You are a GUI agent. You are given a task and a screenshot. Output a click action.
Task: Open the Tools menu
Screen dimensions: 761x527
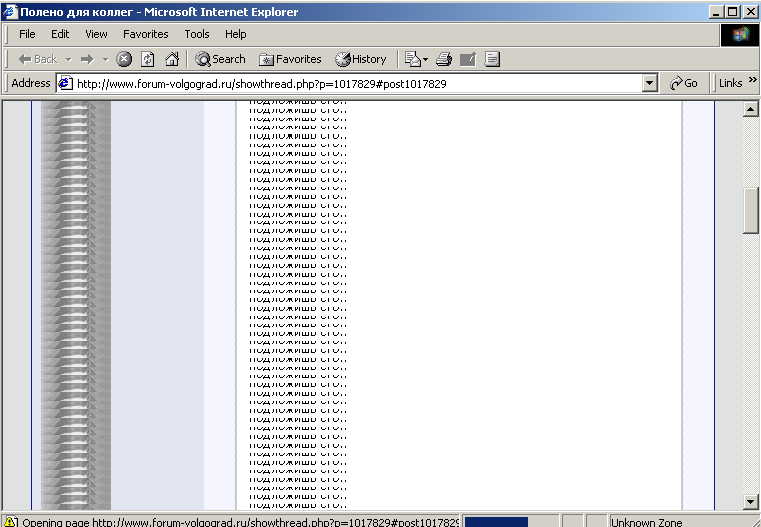click(x=197, y=34)
